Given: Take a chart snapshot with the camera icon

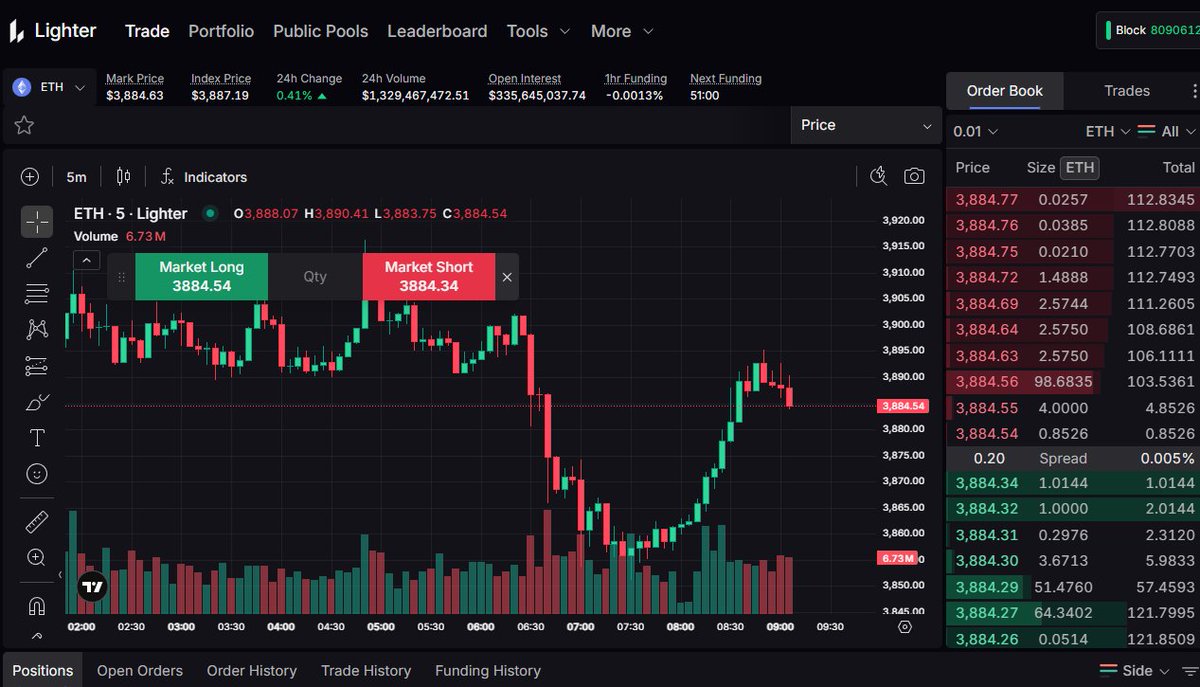Looking at the screenshot, I should [914, 175].
